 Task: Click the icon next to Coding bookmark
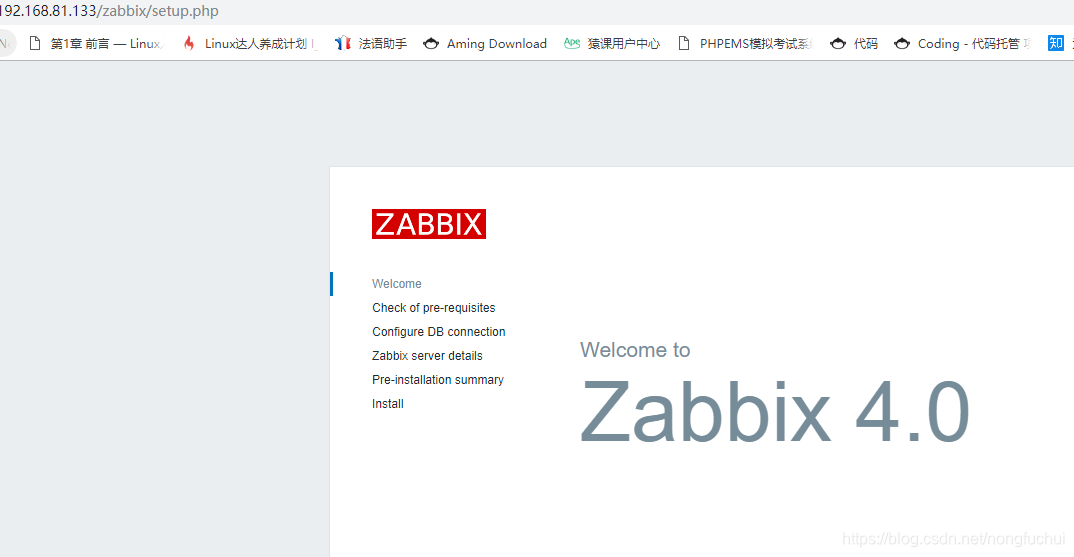[x=902, y=44]
